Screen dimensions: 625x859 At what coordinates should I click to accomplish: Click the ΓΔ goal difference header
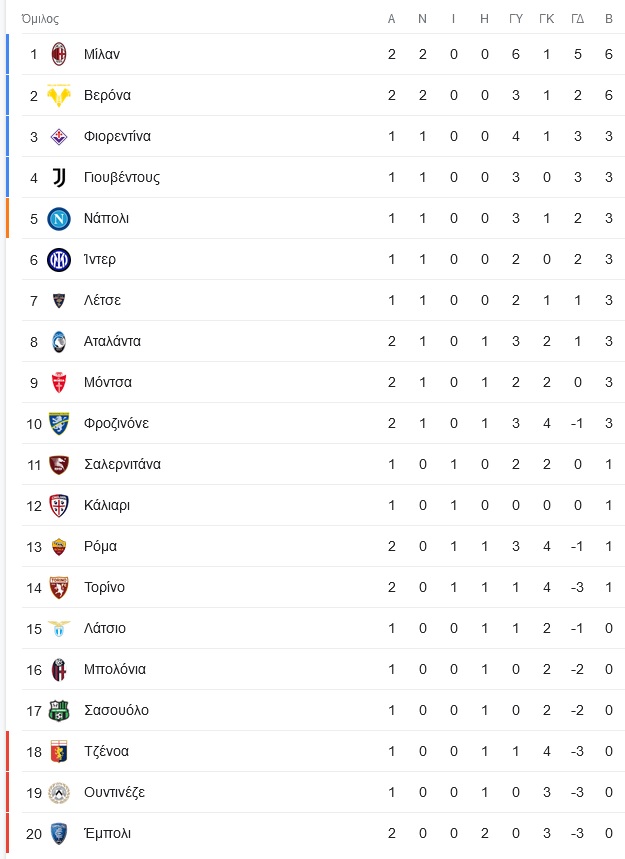point(577,19)
